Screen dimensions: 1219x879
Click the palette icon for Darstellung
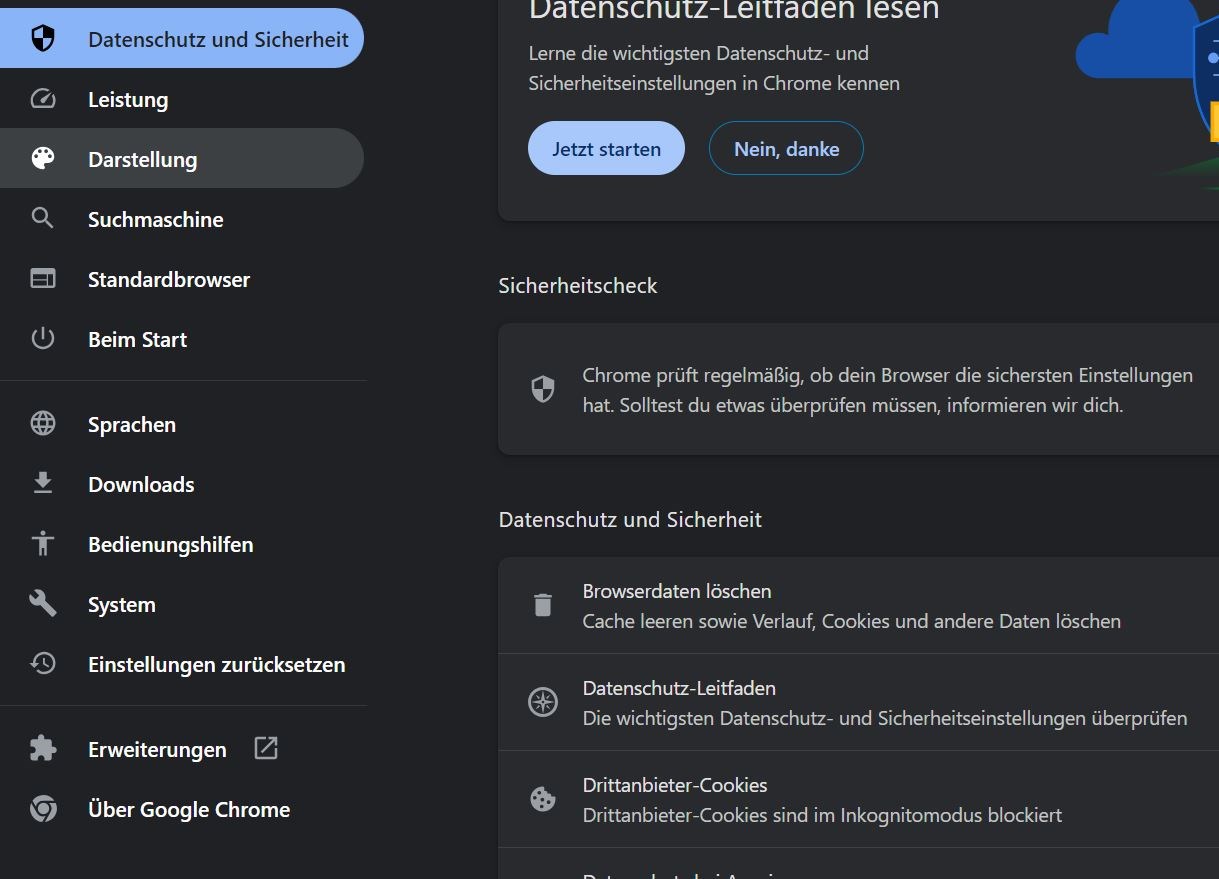pyautogui.click(x=43, y=159)
